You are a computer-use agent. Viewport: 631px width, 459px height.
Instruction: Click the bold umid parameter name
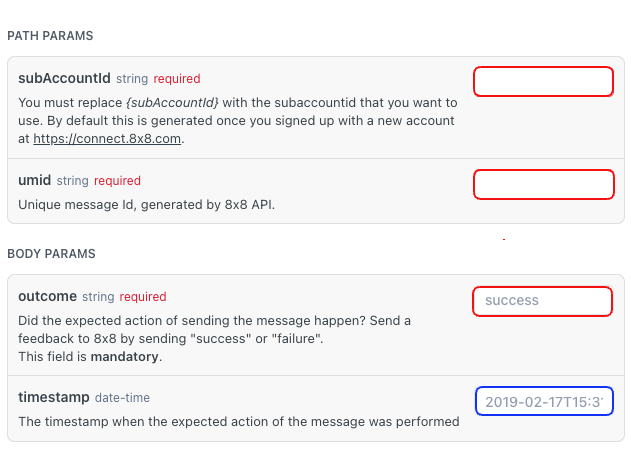[x=35, y=181]
